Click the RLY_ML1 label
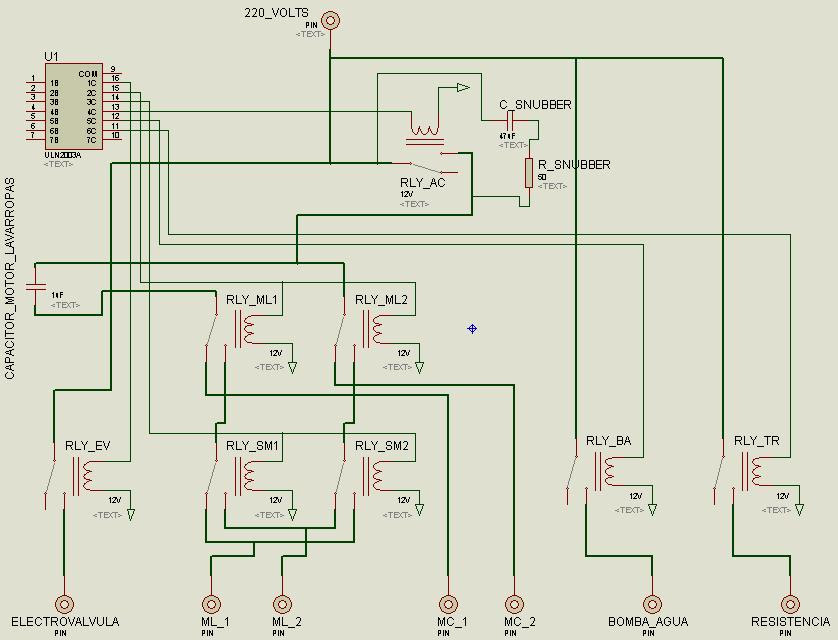 coord(252,300)
